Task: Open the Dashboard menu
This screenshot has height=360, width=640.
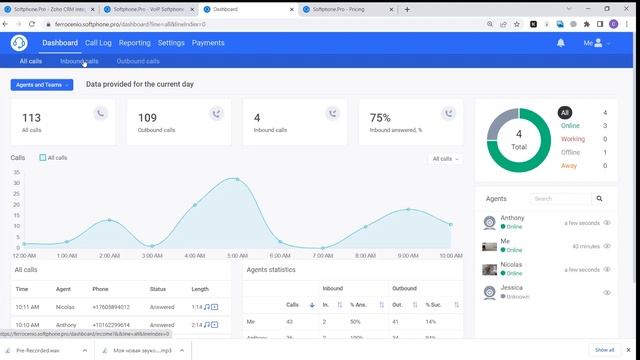Action: pyautogui.click(x=60, y=43)
